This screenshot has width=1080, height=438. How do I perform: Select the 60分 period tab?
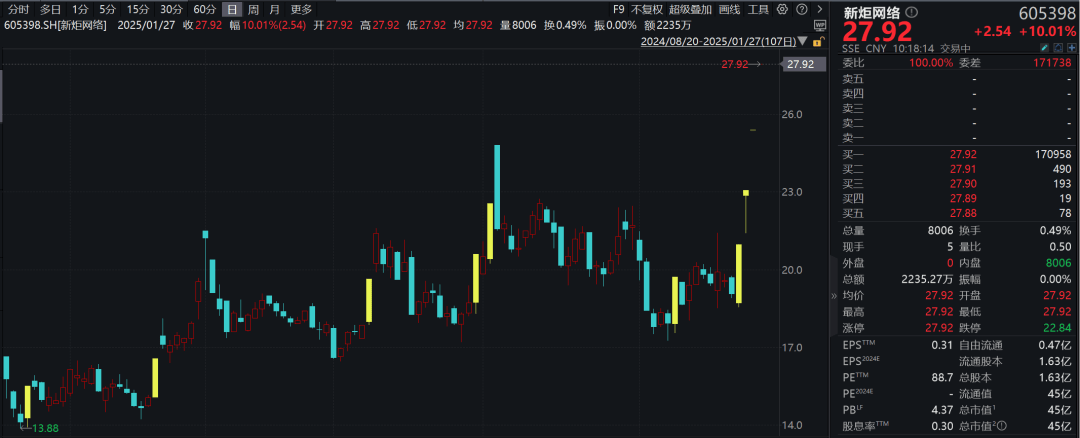tap(205, 10)
